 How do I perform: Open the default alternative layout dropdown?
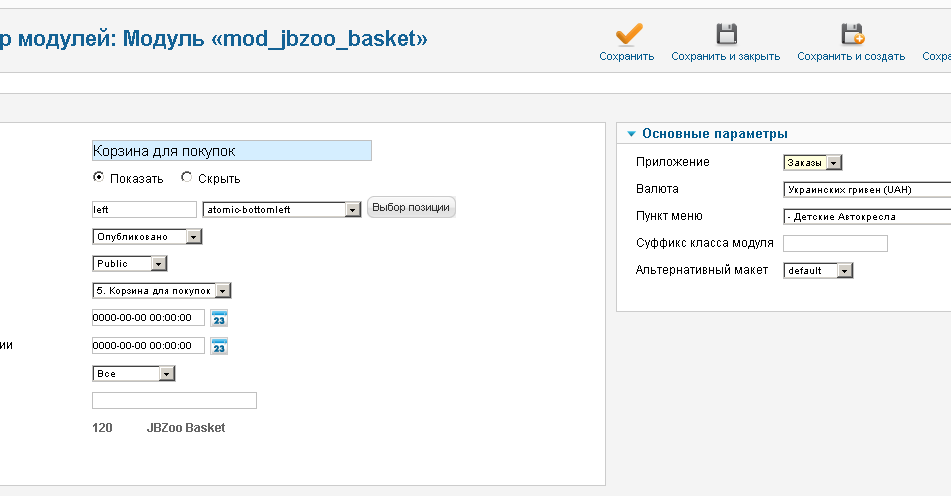844,271
